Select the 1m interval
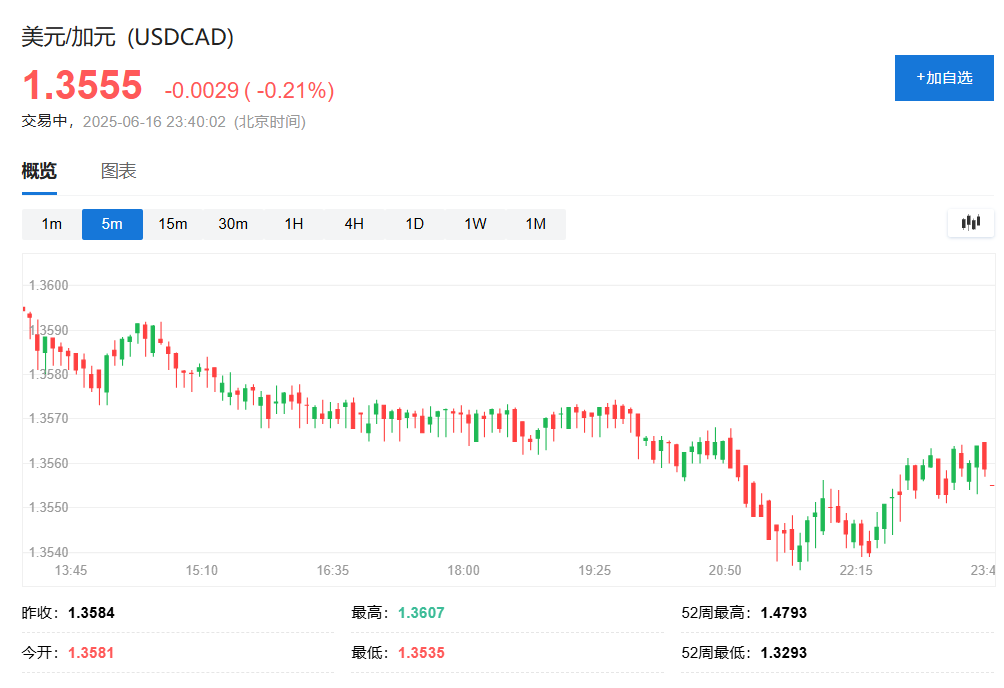The height and width of the screenshot is (688, 1004). (x=52, y=224)
